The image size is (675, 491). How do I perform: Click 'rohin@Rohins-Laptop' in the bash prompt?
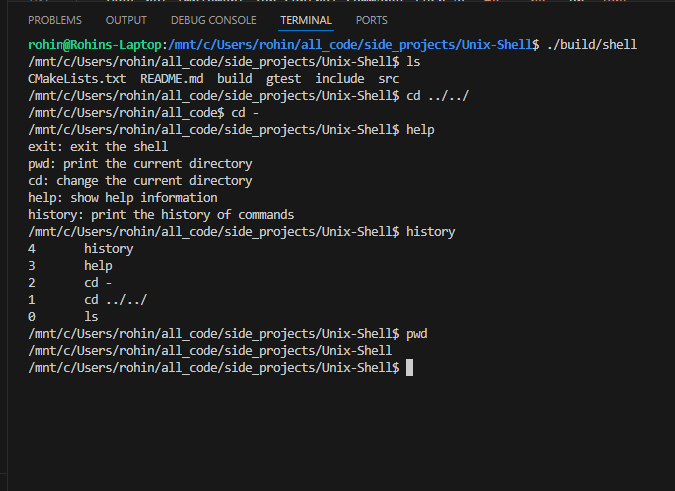95,45
